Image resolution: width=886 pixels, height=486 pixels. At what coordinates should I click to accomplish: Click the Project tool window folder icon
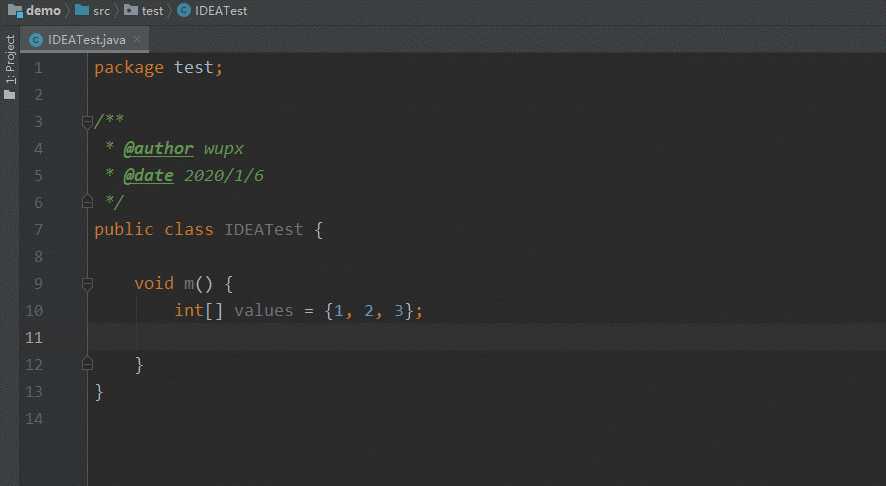coord(10,94)
